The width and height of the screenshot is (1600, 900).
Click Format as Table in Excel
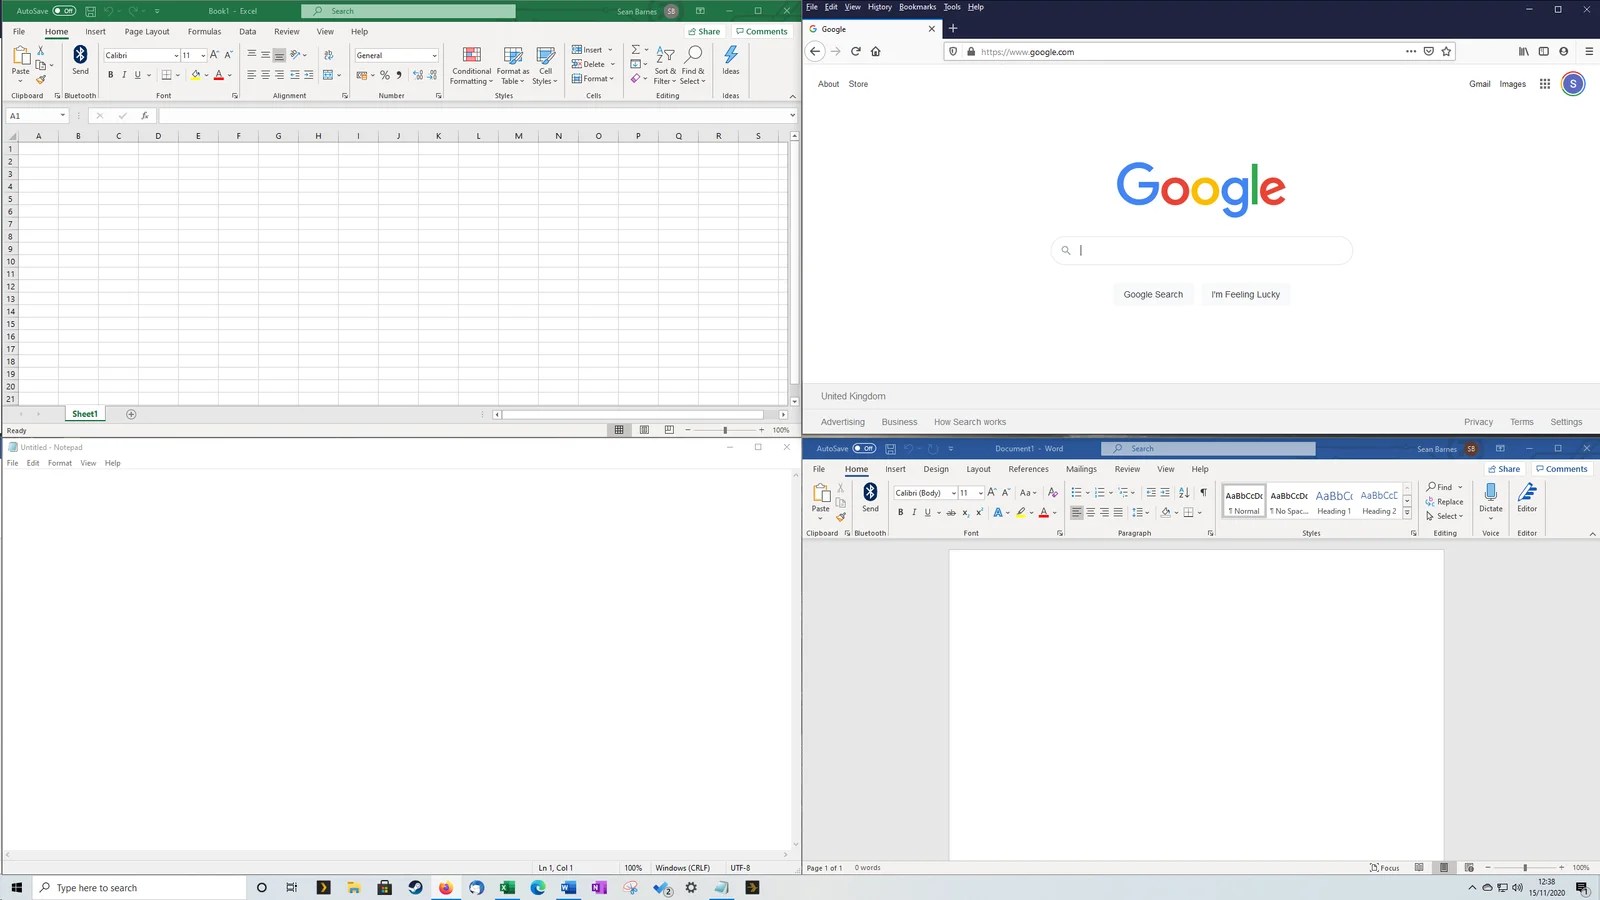coord(513,65)
